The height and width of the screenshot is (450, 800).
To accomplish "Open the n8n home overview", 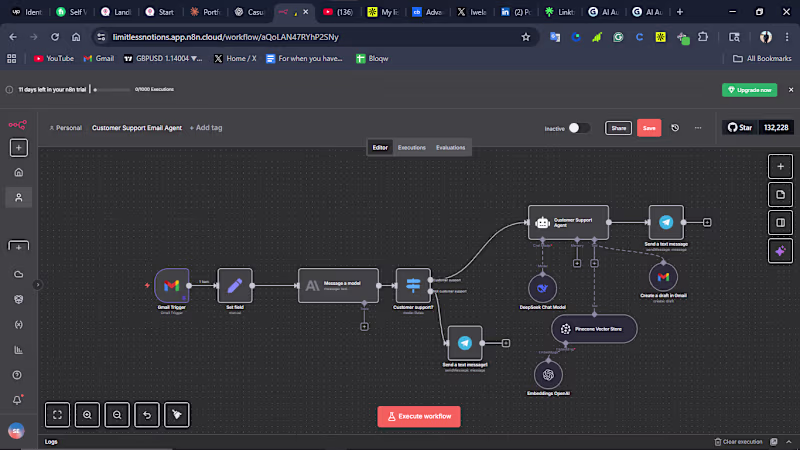I will click(19, 172).
